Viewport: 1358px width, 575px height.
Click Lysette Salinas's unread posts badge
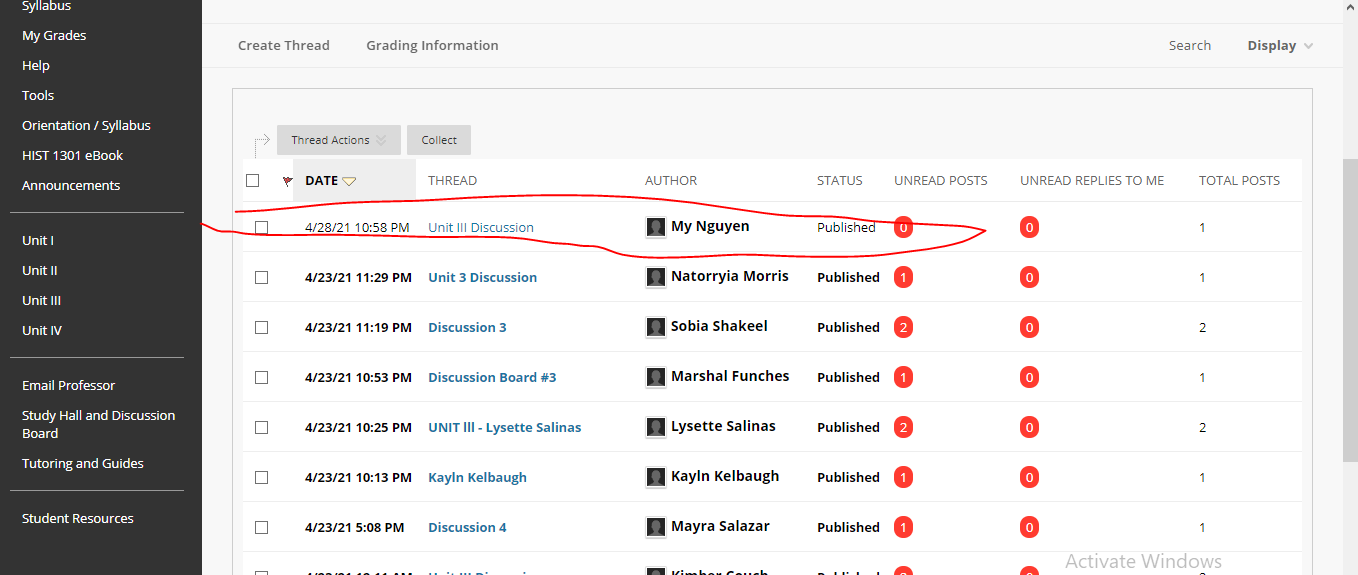pos(904,427)
